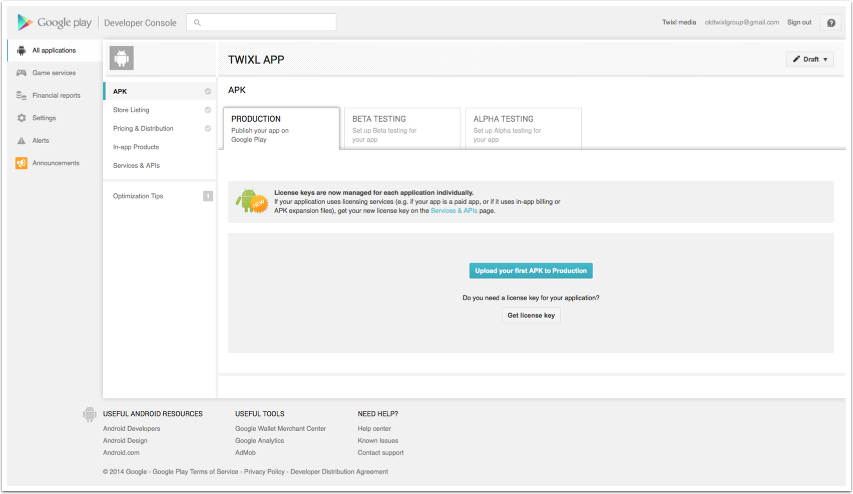This screenshot has width=853, height=494.
Task: Click Upload your first APK to Production
Action: pyautogui.click(x=531, y=271)
